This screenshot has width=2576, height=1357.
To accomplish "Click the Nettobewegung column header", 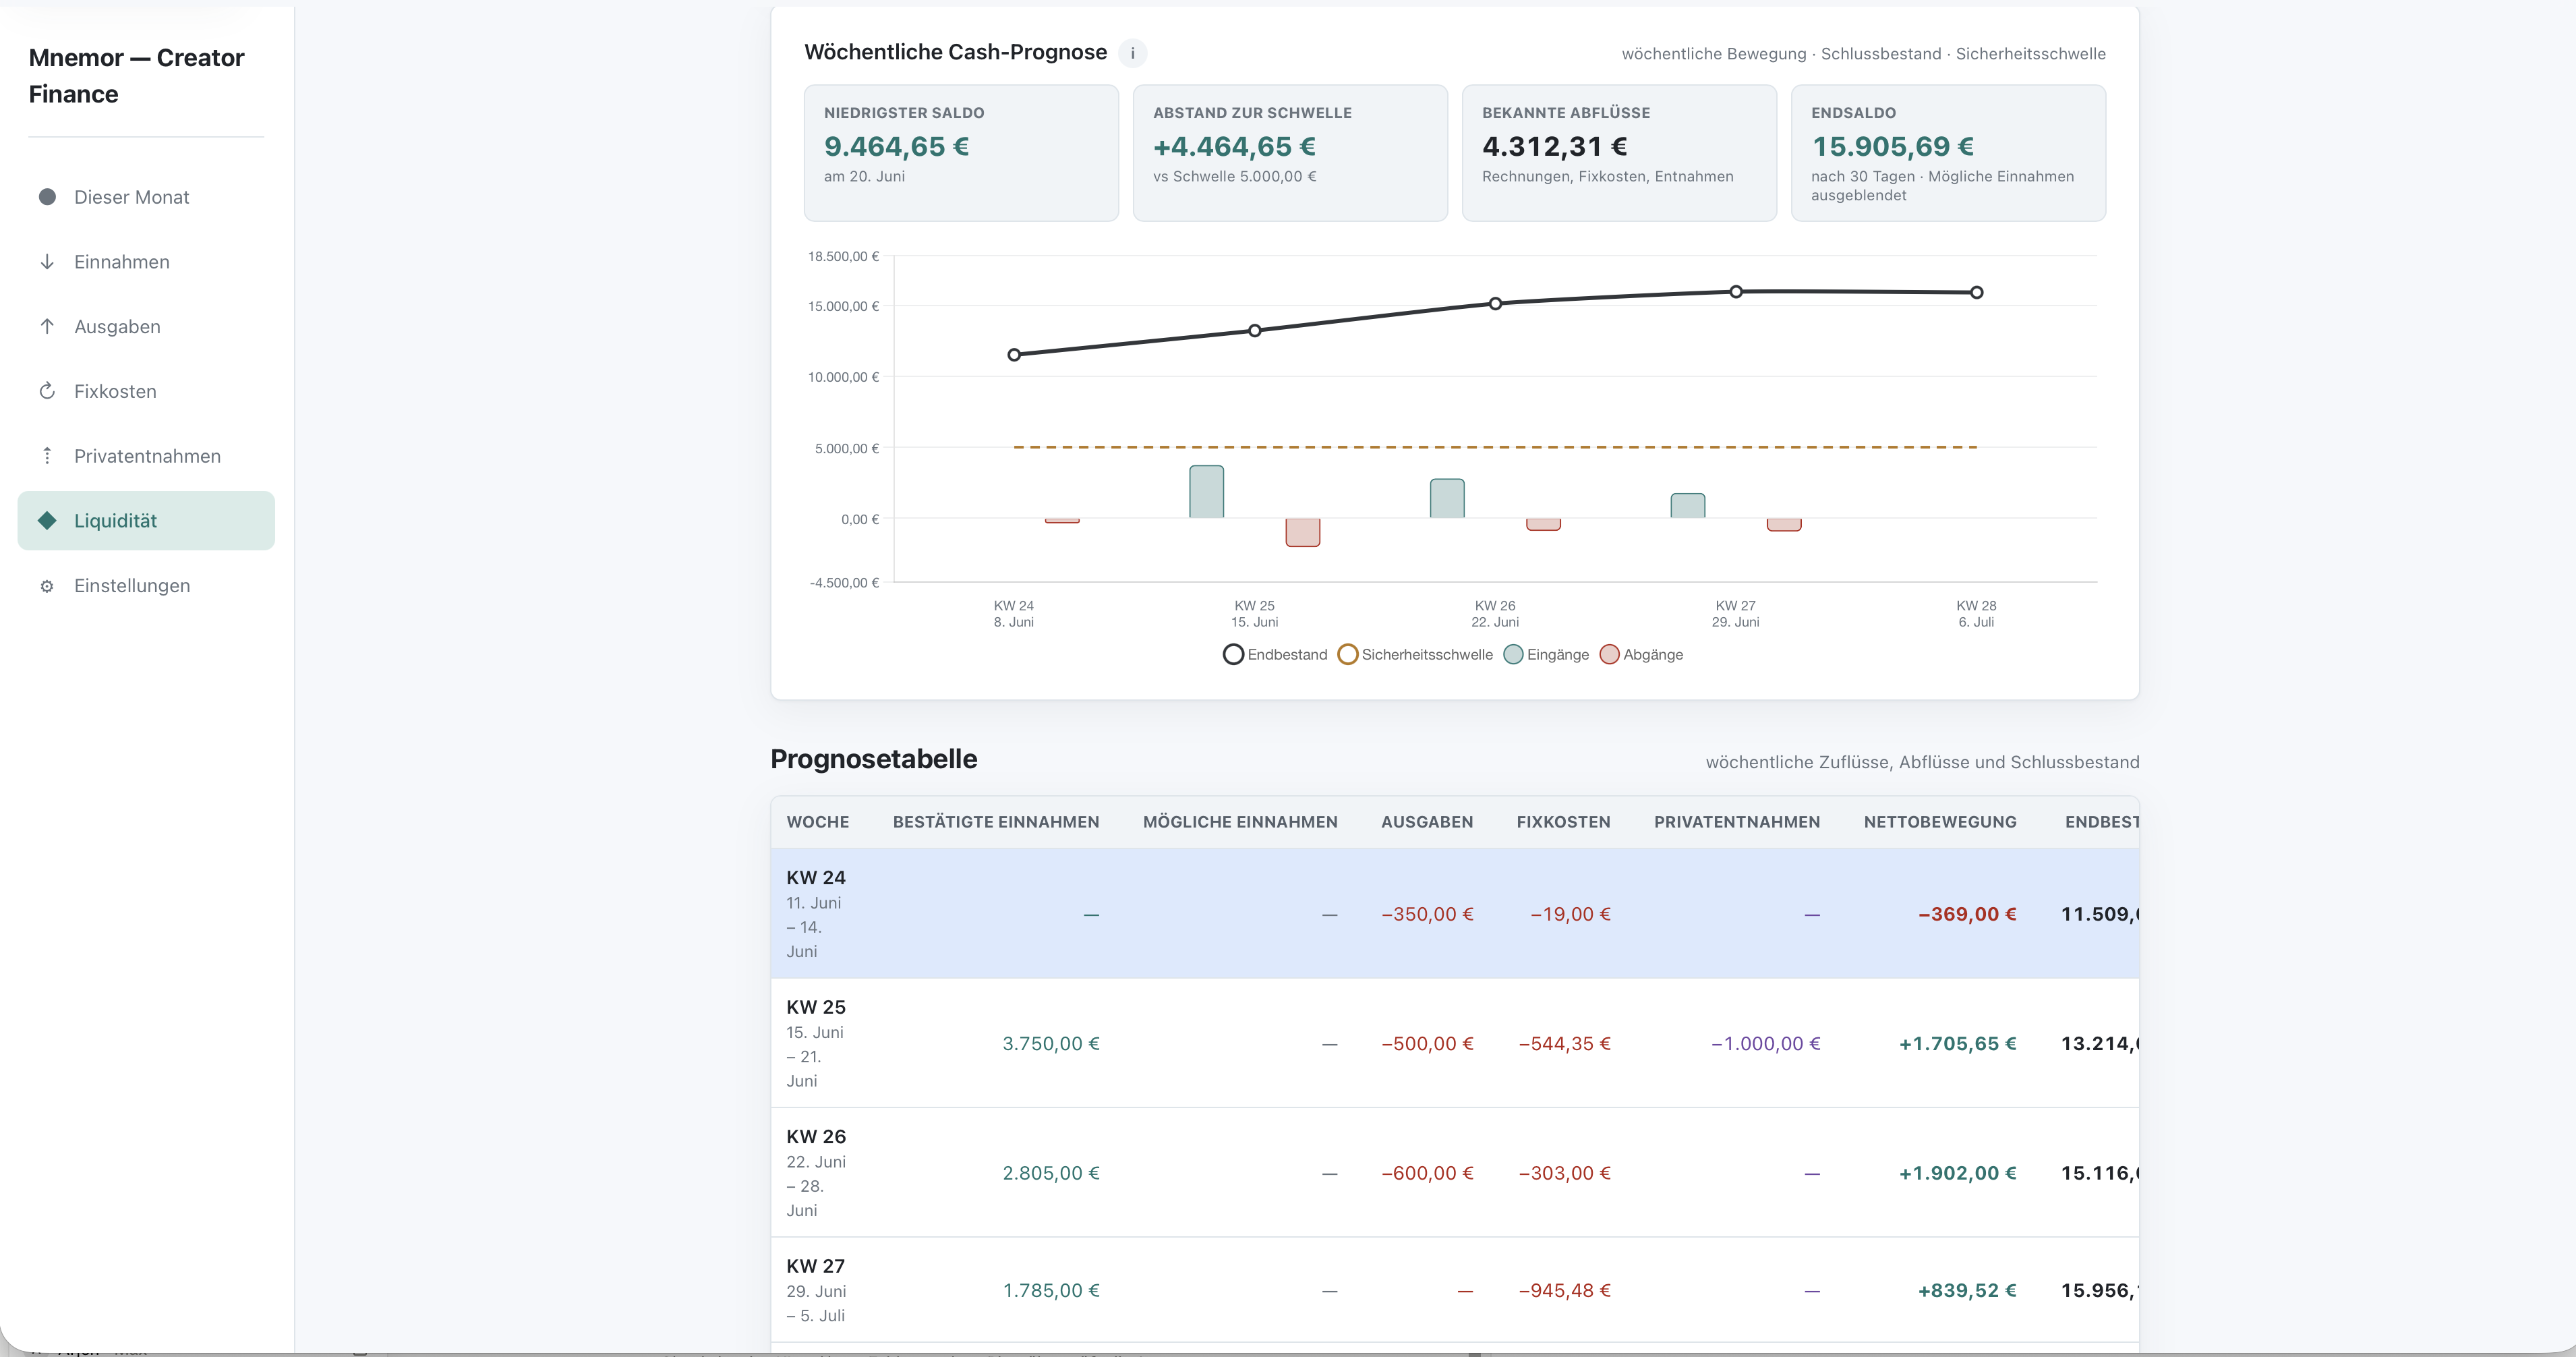I will (1940, 822).
